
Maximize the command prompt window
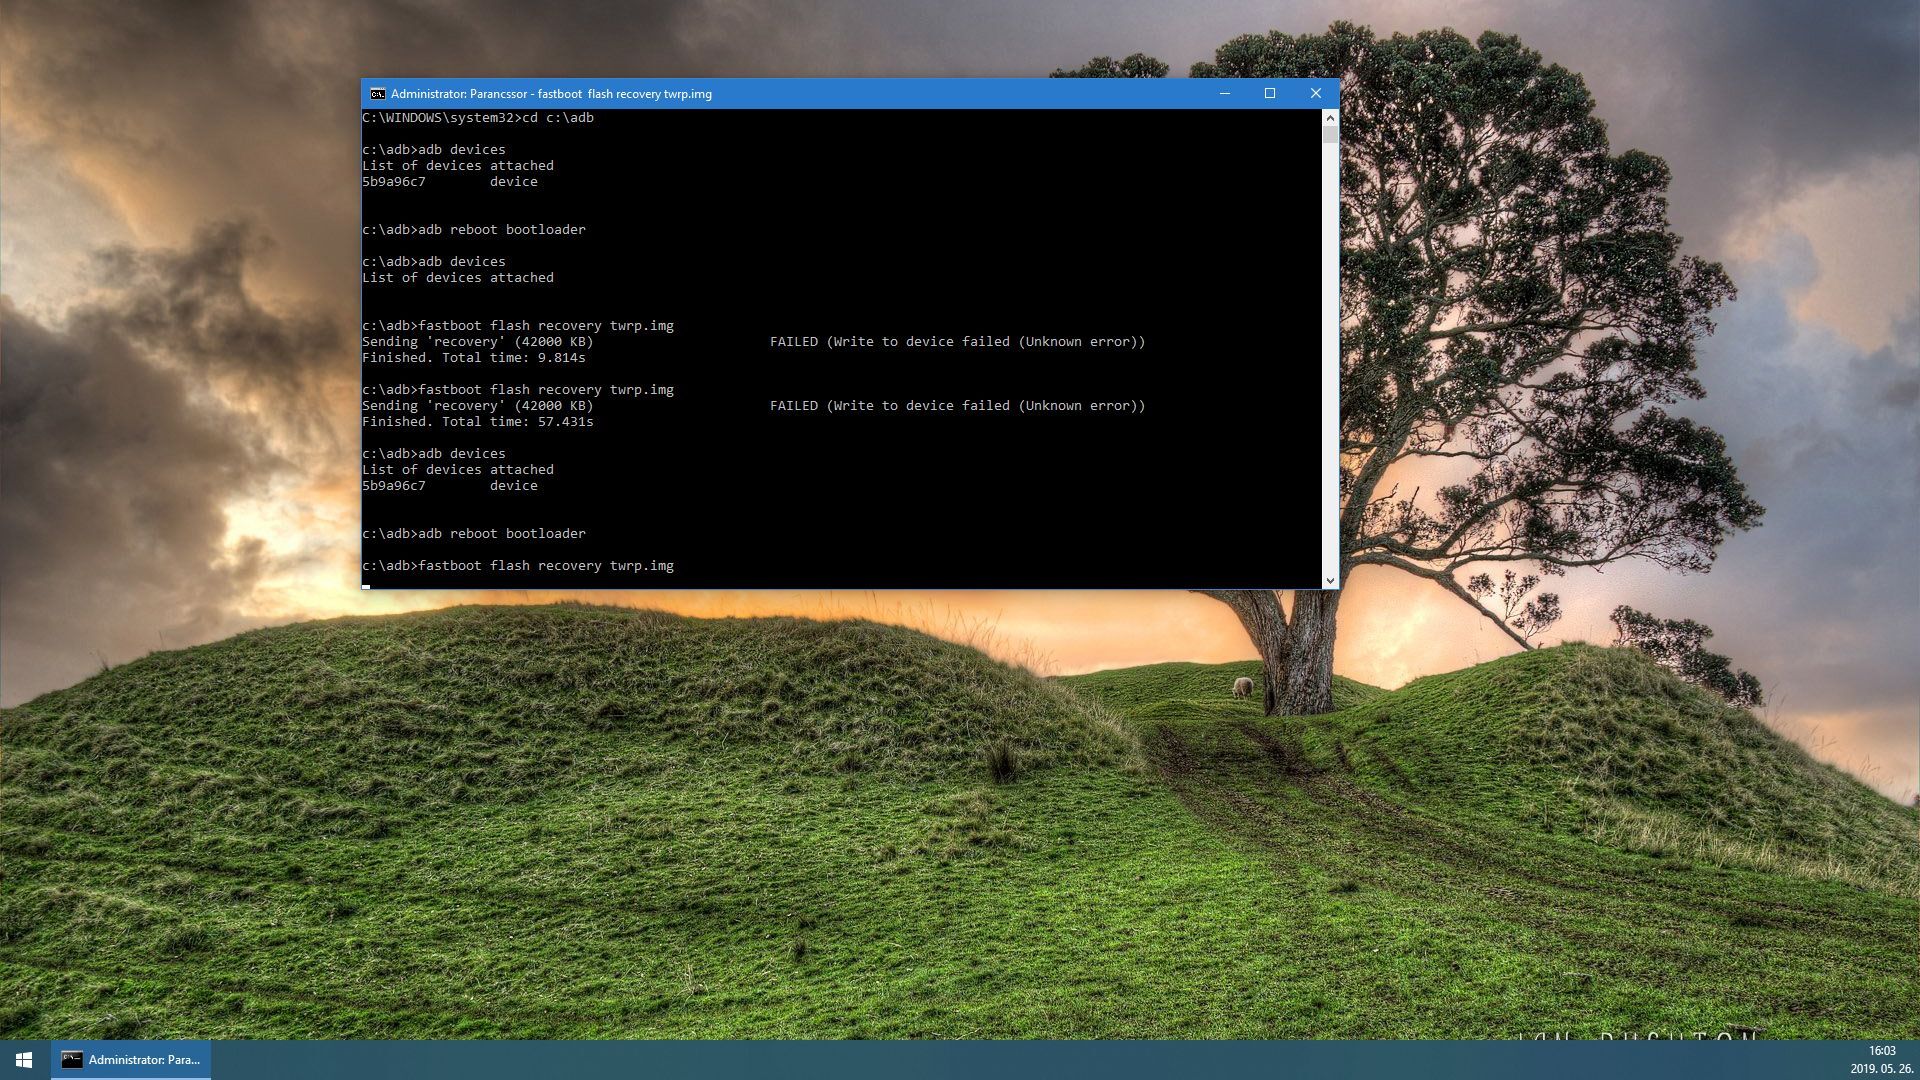tap(1270, 94)
